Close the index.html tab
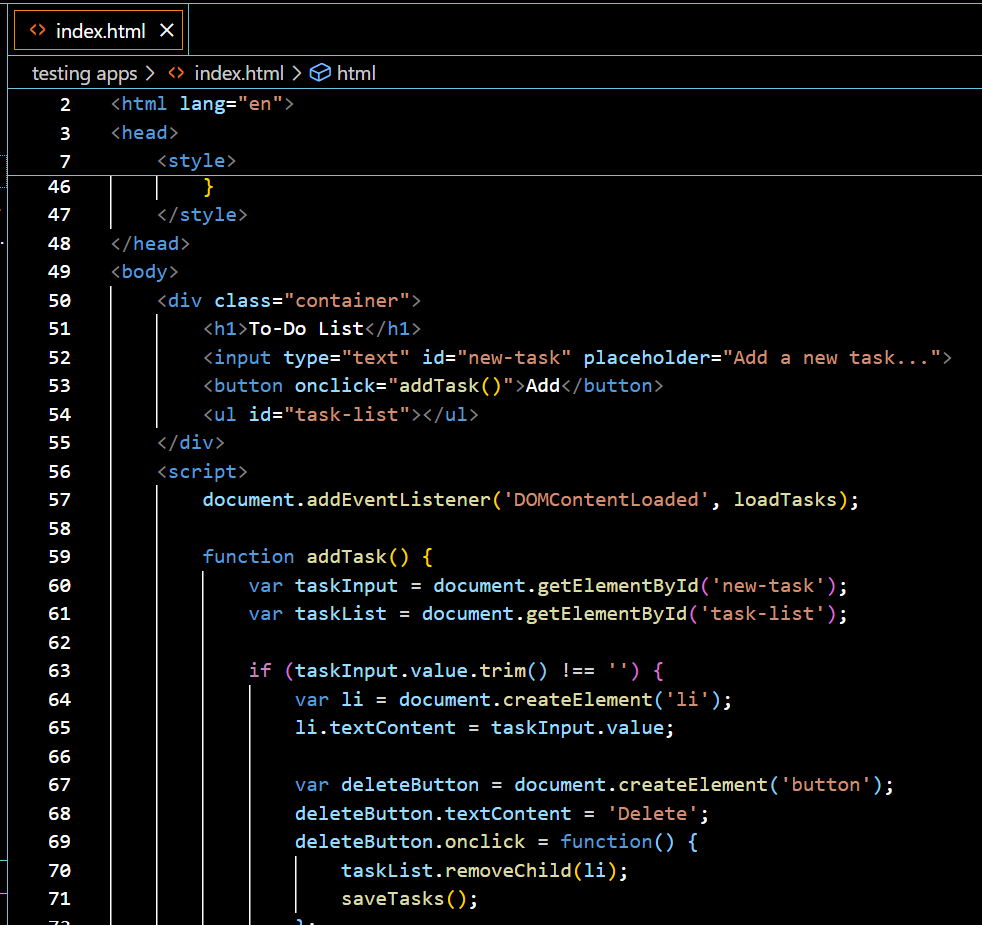Viewport: 982px width, 925px height. point(167,30)
